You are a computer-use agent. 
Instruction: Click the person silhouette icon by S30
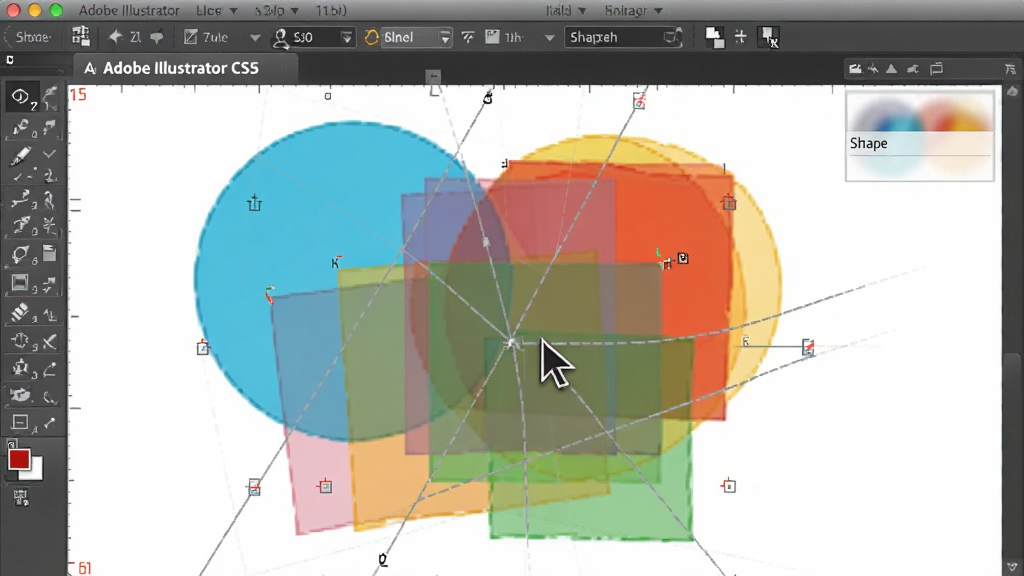click(x=281, y=38)
